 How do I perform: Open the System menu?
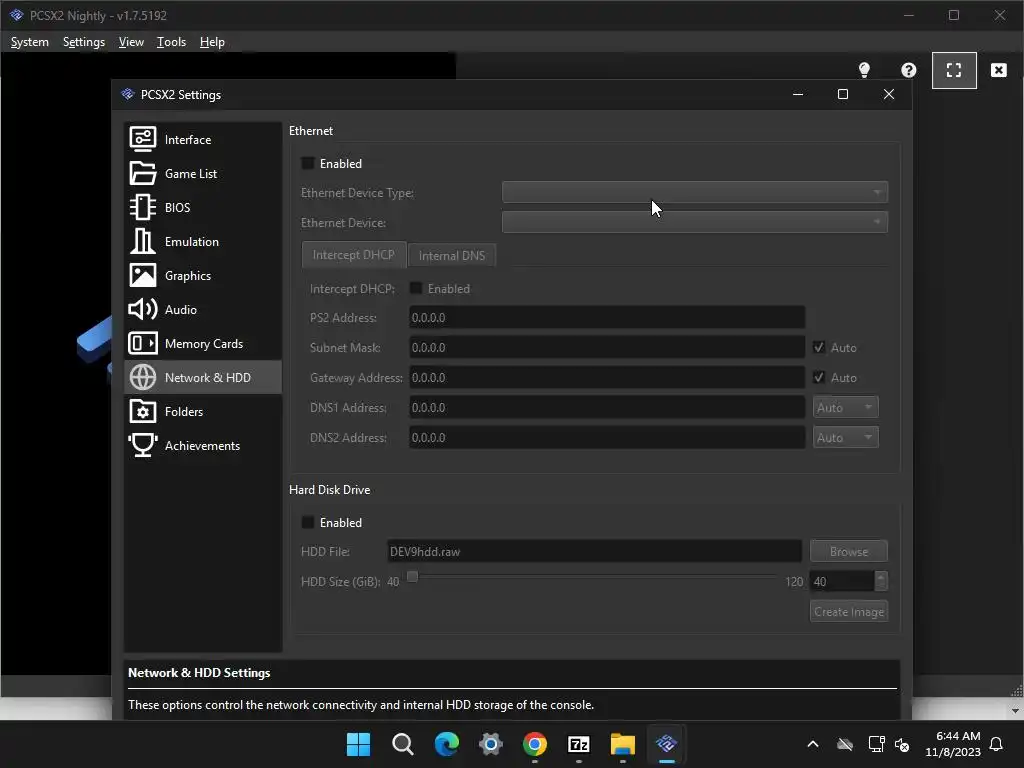click(29, 42)
